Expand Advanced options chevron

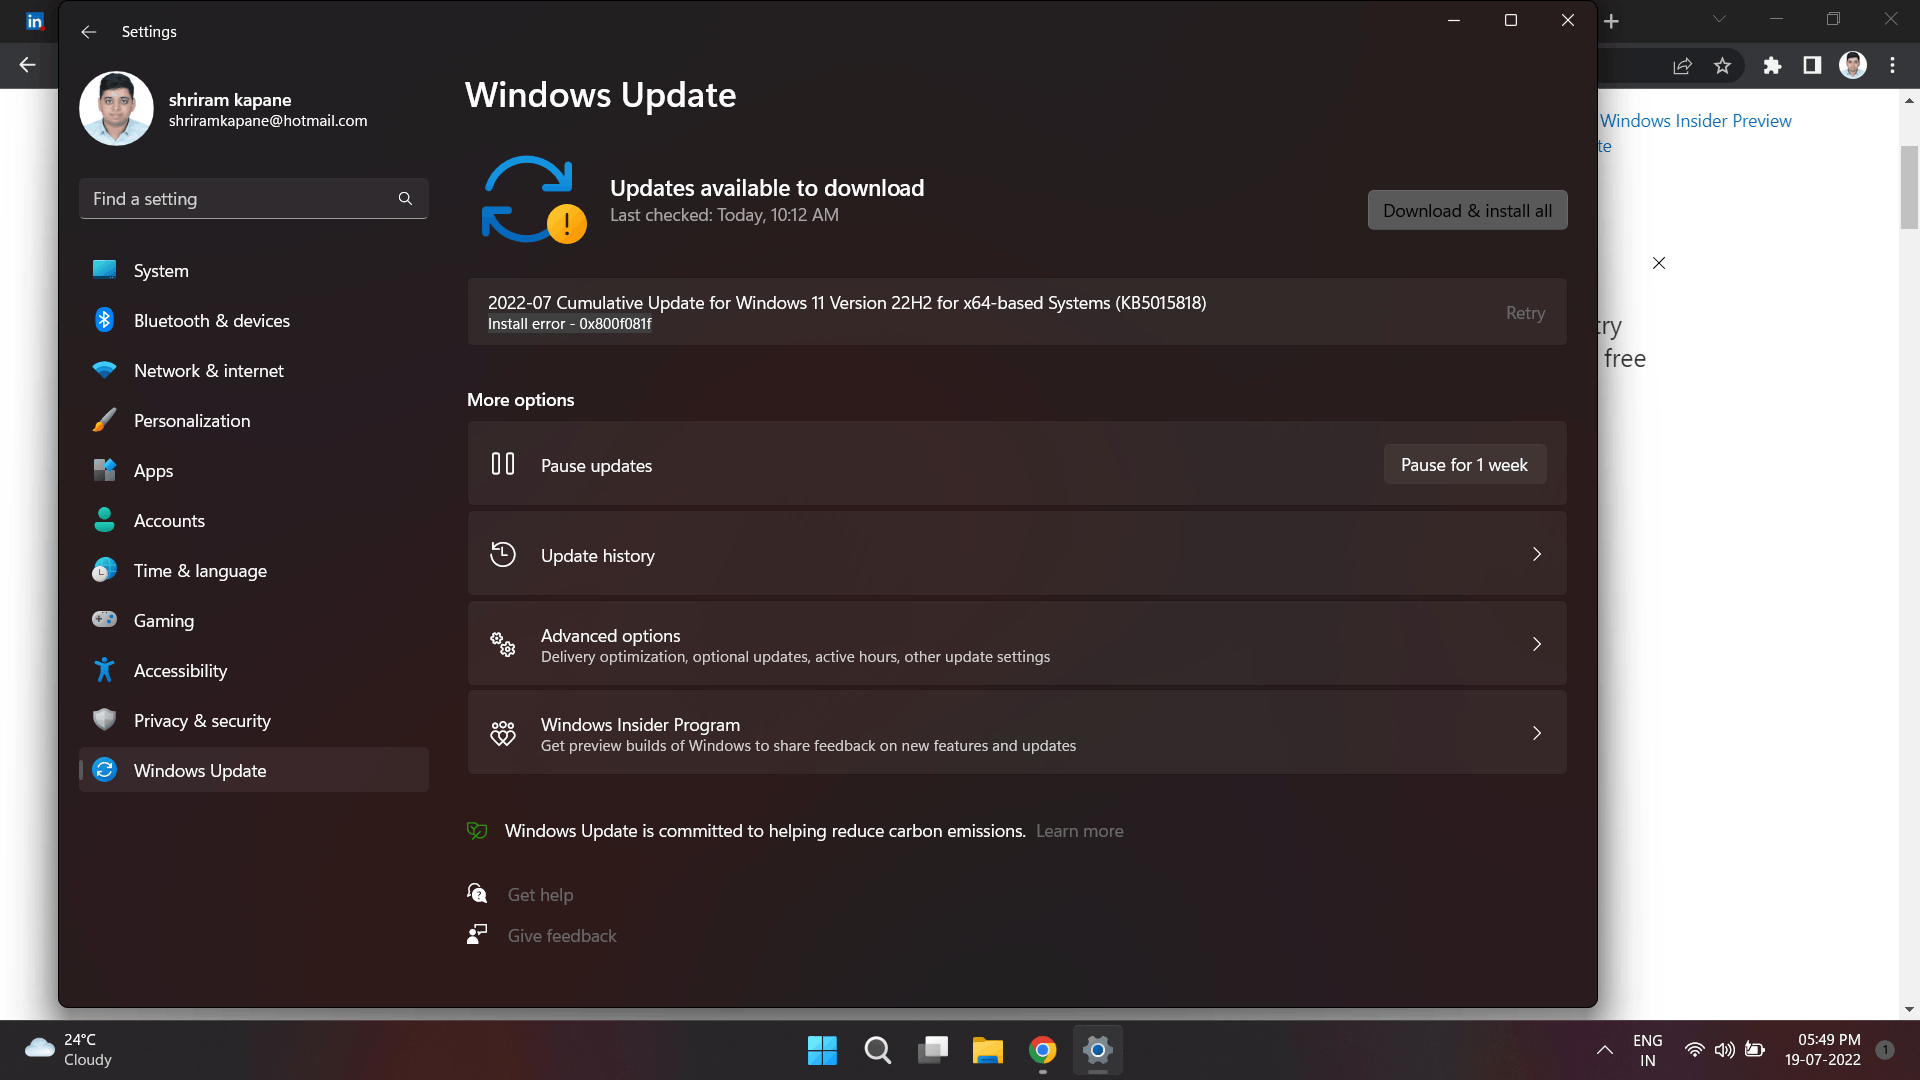1537,644
